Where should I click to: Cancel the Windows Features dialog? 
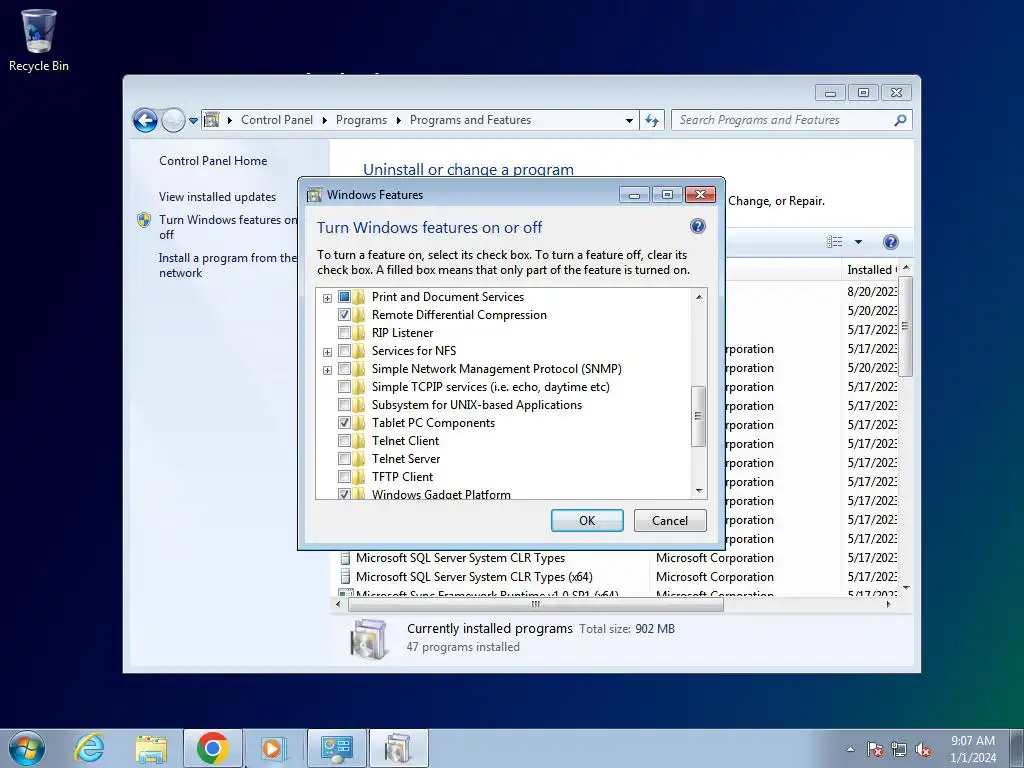[670, 520]
